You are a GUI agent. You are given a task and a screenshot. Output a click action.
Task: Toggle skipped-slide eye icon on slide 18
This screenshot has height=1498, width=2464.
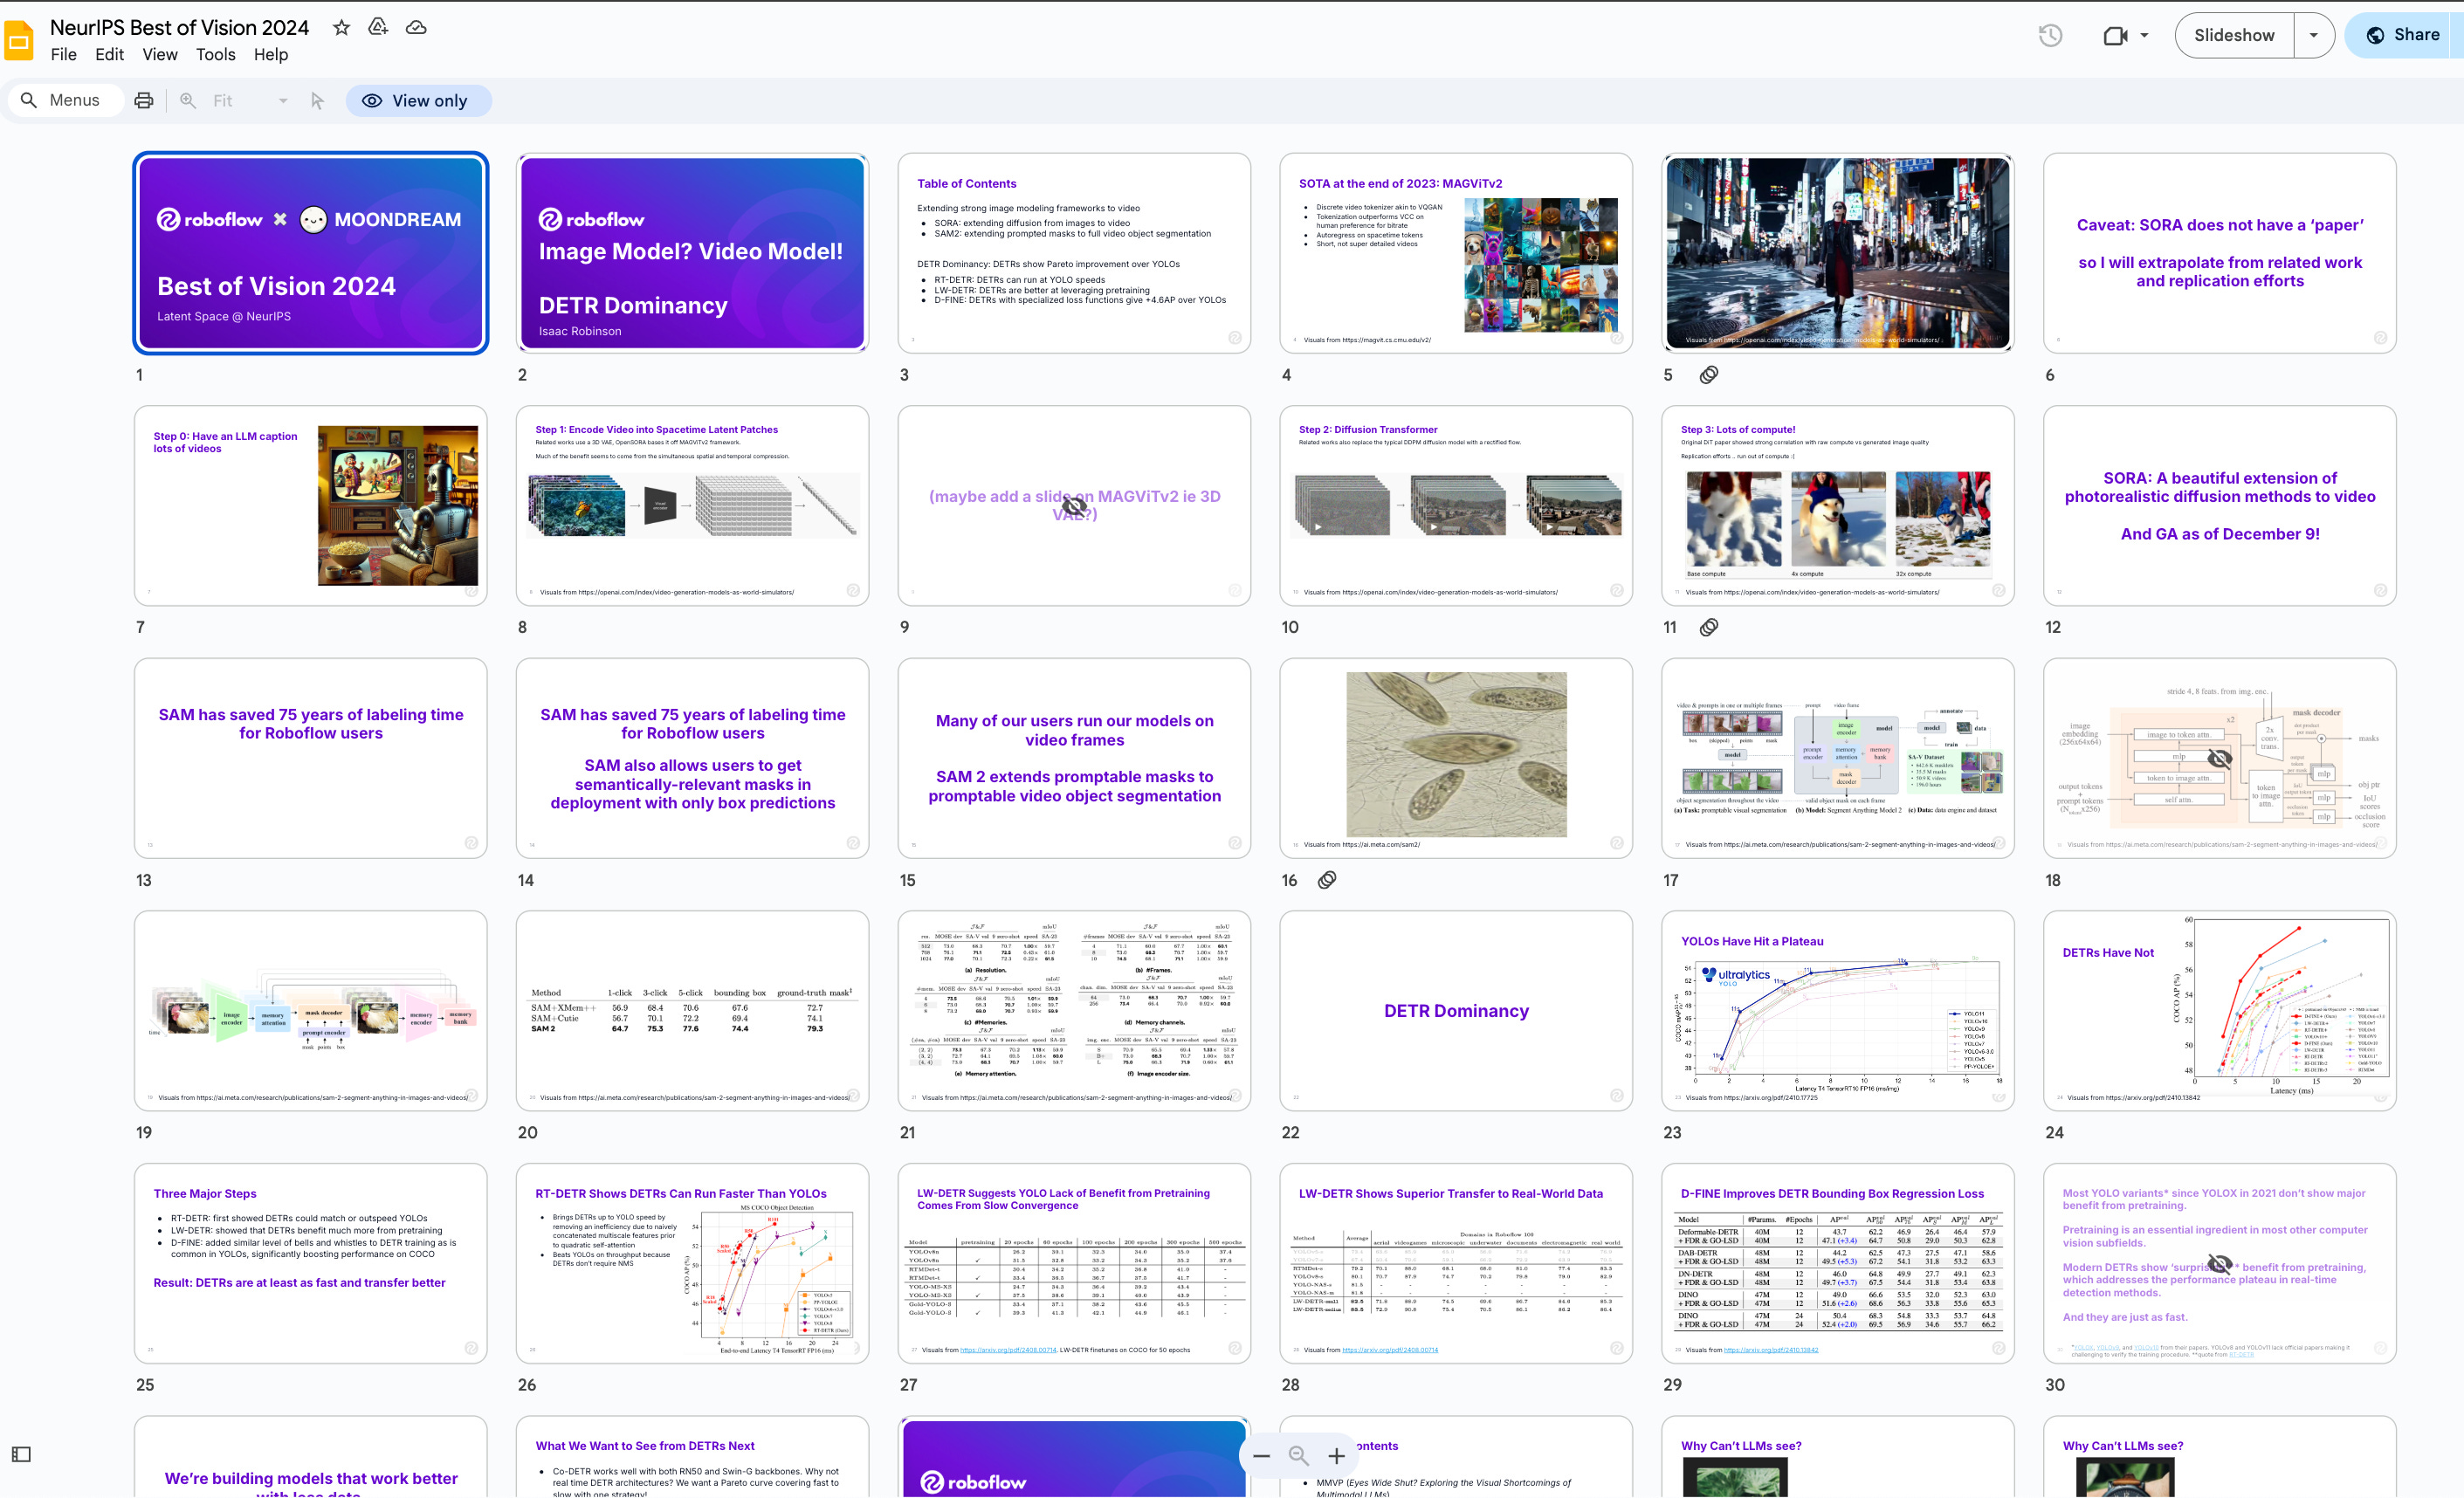[x=2220, y=758]
